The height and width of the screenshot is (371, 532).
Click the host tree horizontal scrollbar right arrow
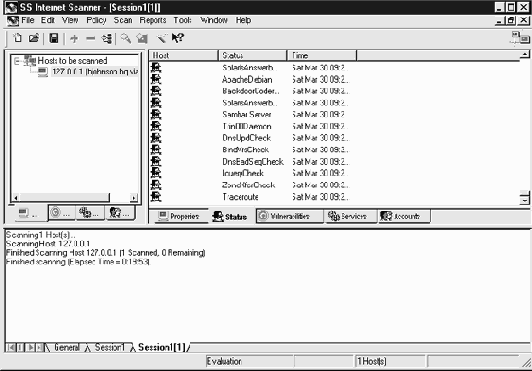134,198
